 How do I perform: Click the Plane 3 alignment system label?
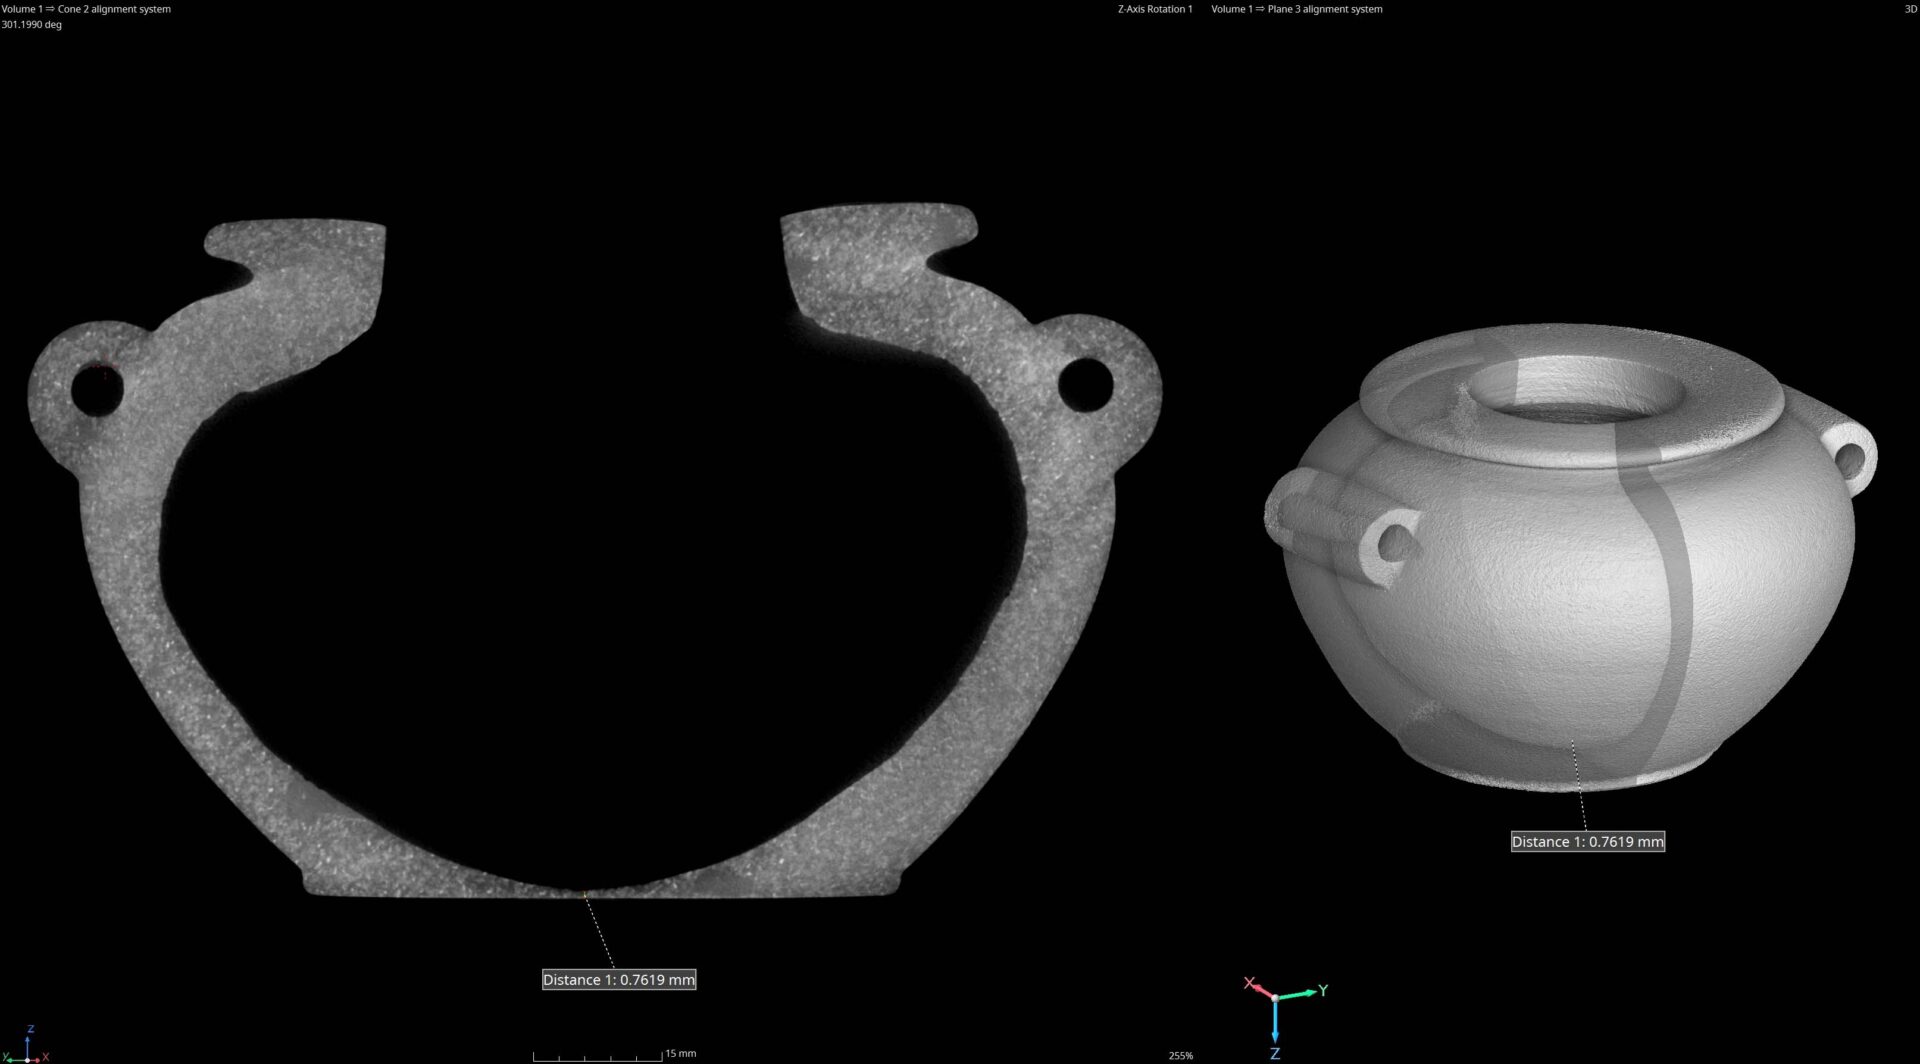pyautogui.click(x=1296, y=9)
